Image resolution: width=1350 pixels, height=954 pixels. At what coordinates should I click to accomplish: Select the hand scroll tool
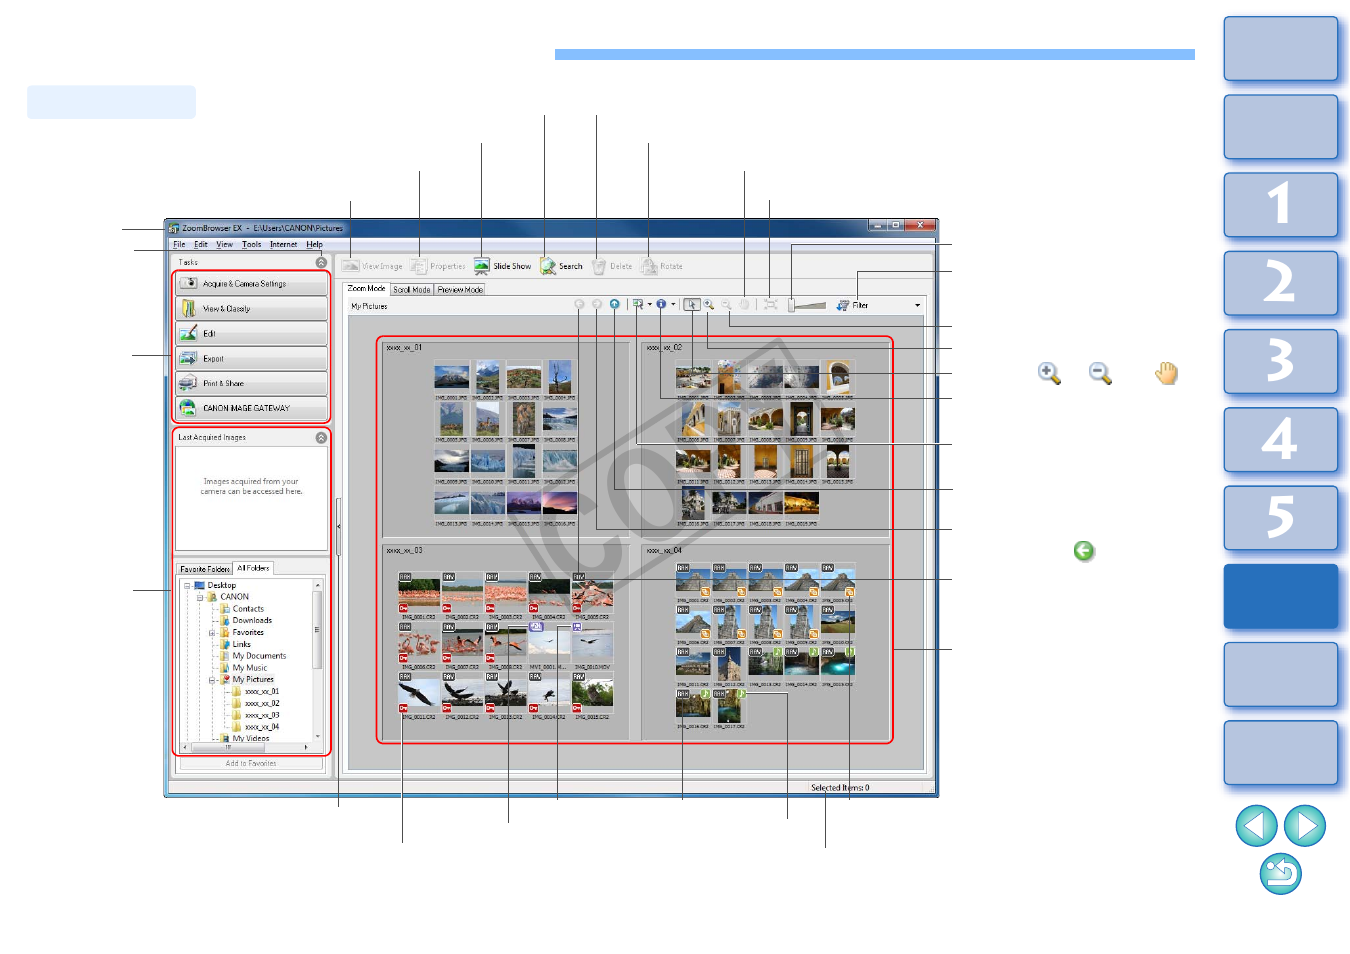(744, 304)
